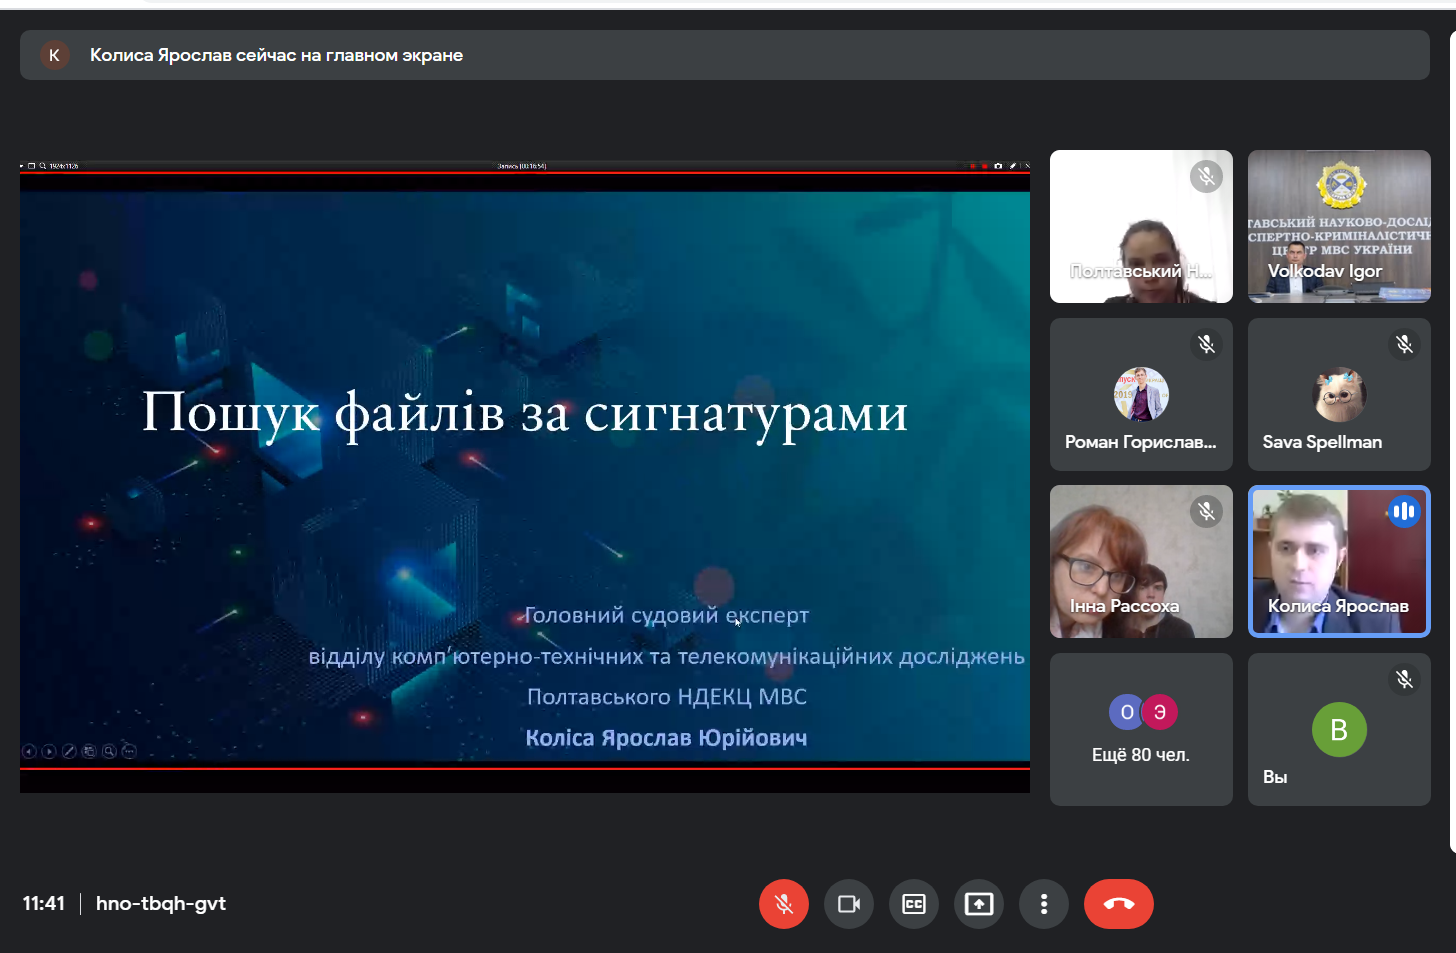Select Колиса Ярослав's video tile

tap(1339, 561)
